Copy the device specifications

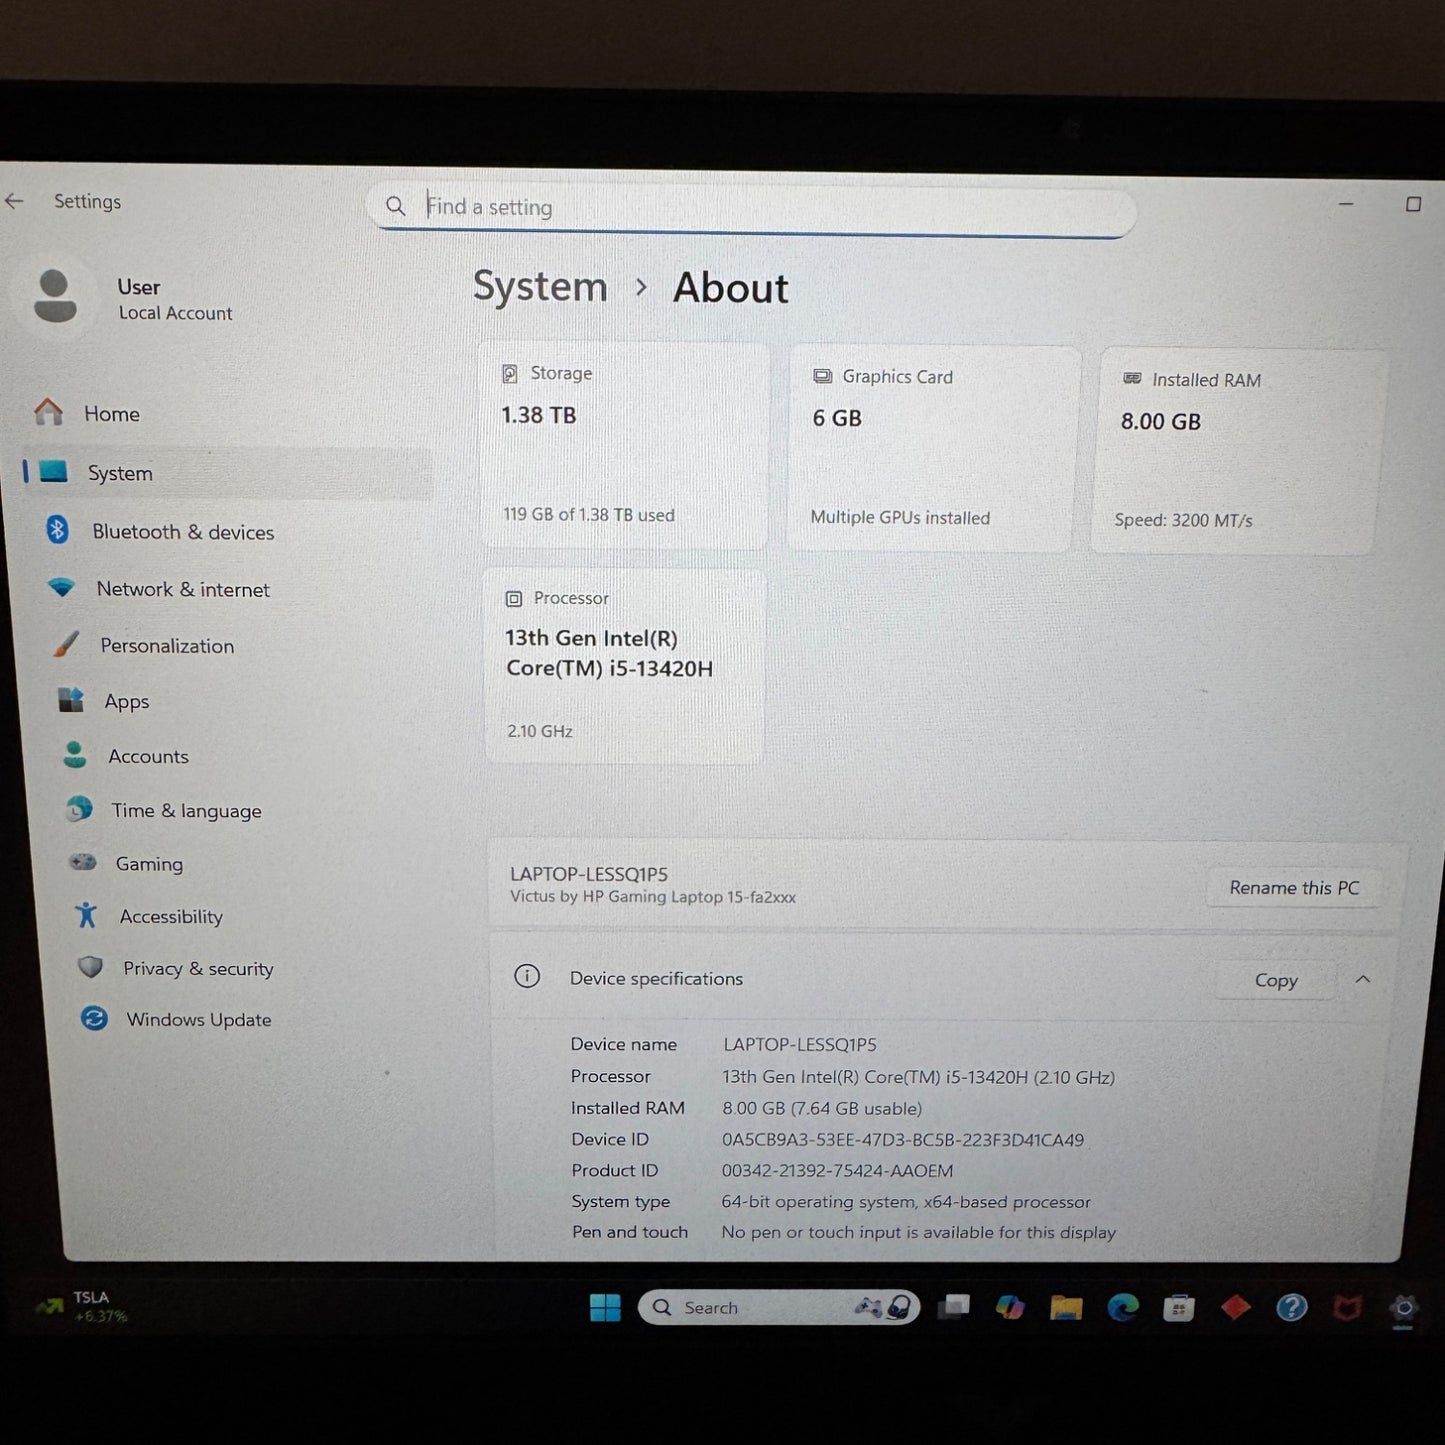1276,981
